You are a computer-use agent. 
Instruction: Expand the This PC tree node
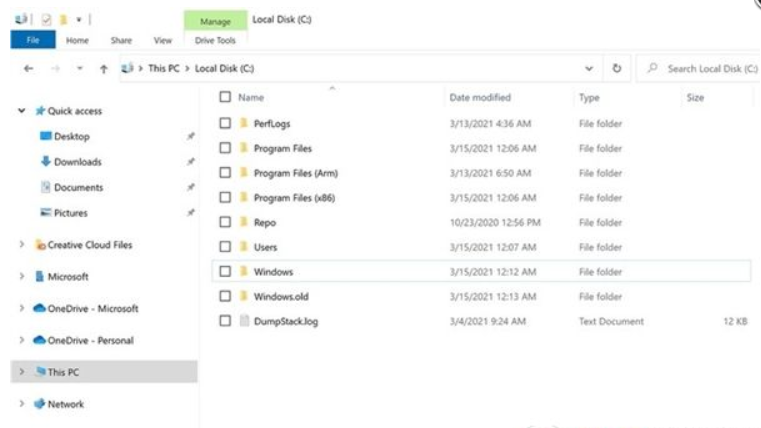tap(22, 372)
